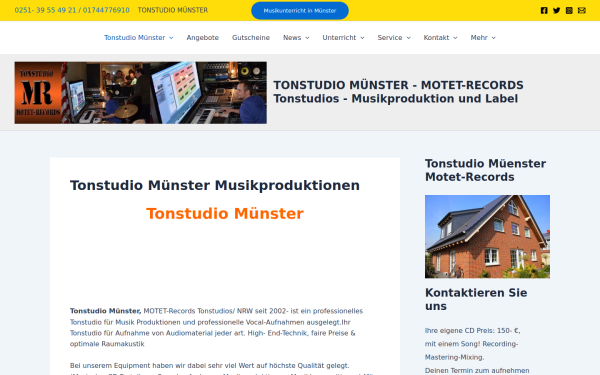Click the Deinen Termin zum aufnehmen text

(477, 370)
